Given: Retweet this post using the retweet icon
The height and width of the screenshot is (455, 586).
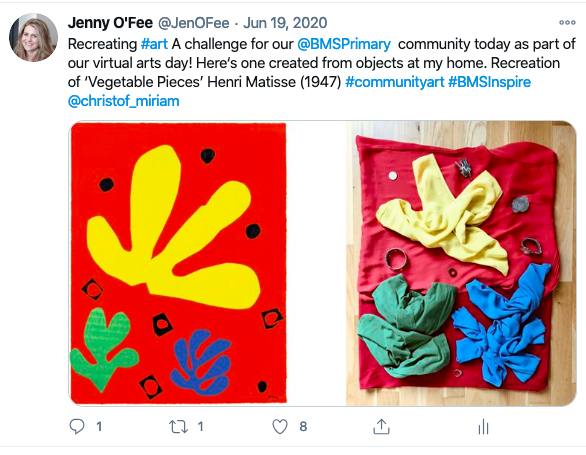Looking at the screenshot, I should point(178,427).
